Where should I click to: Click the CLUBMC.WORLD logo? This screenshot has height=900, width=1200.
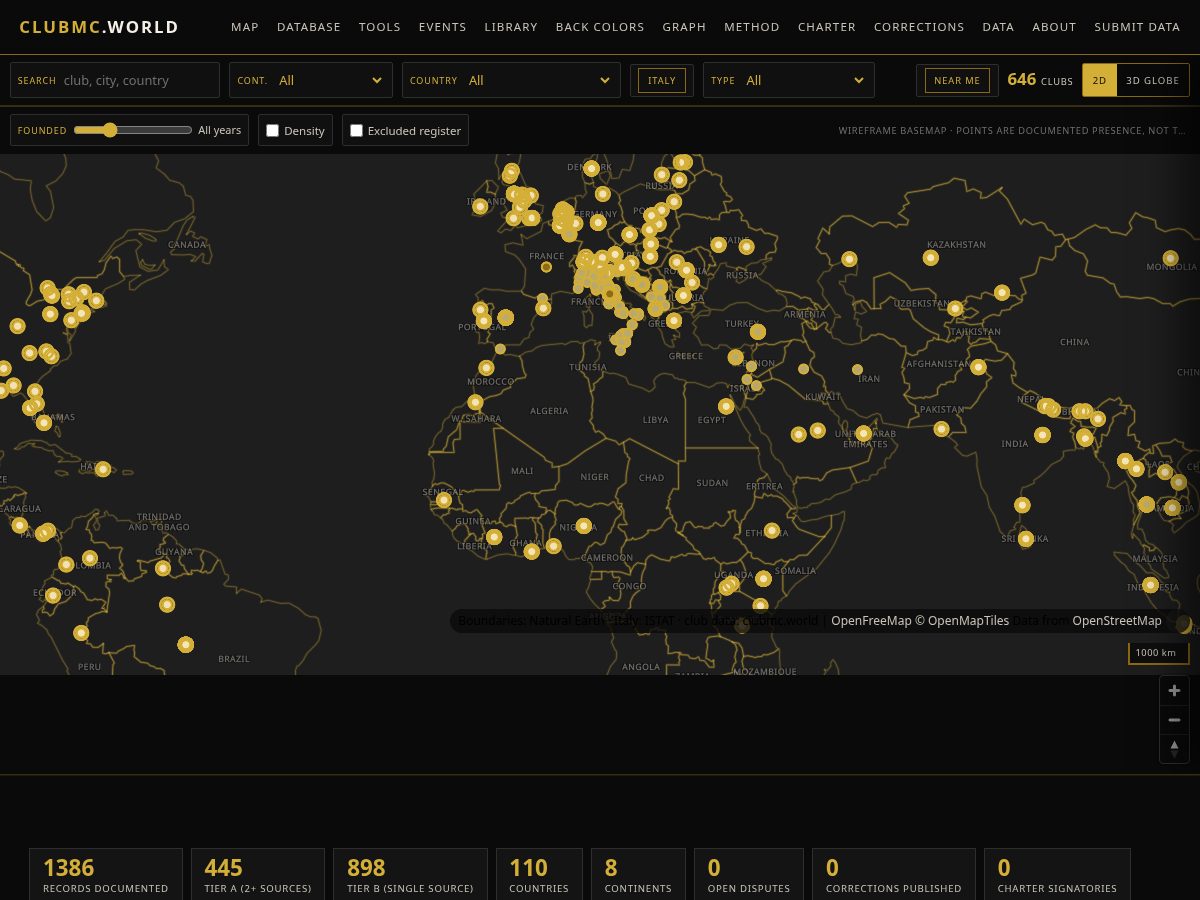99,27
